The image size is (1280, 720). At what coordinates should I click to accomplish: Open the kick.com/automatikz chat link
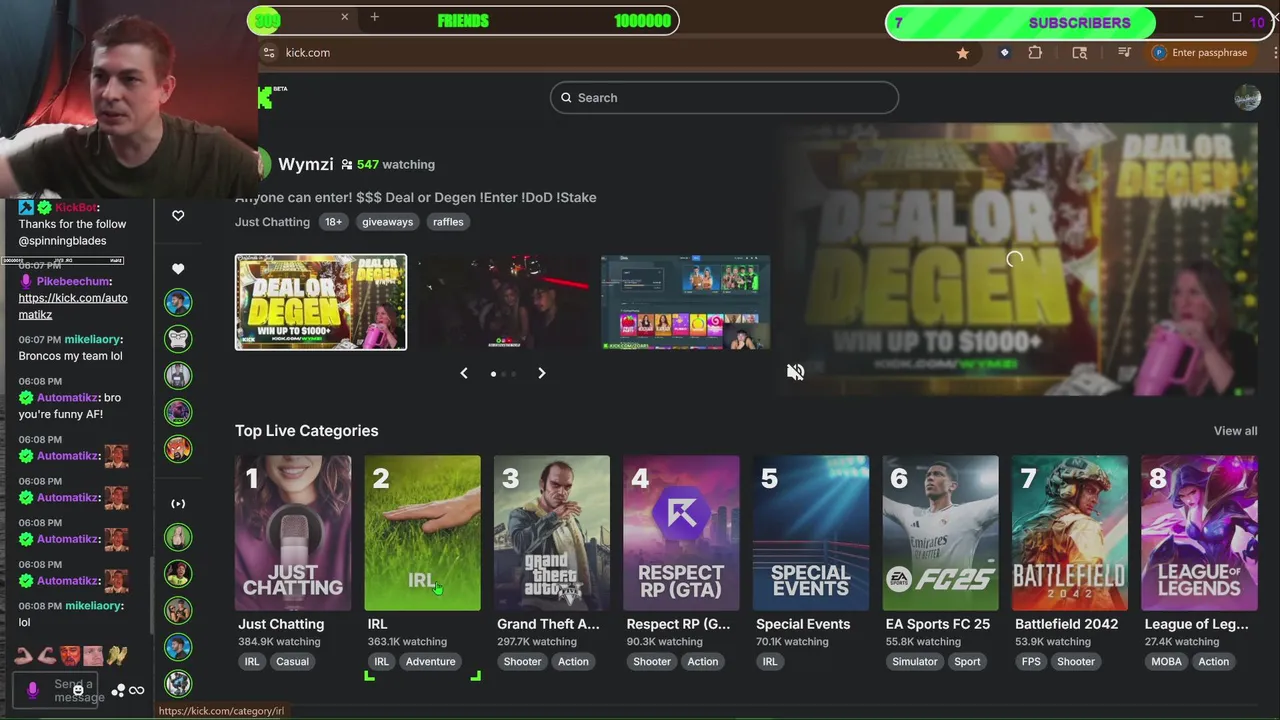[x=73, y=305]
